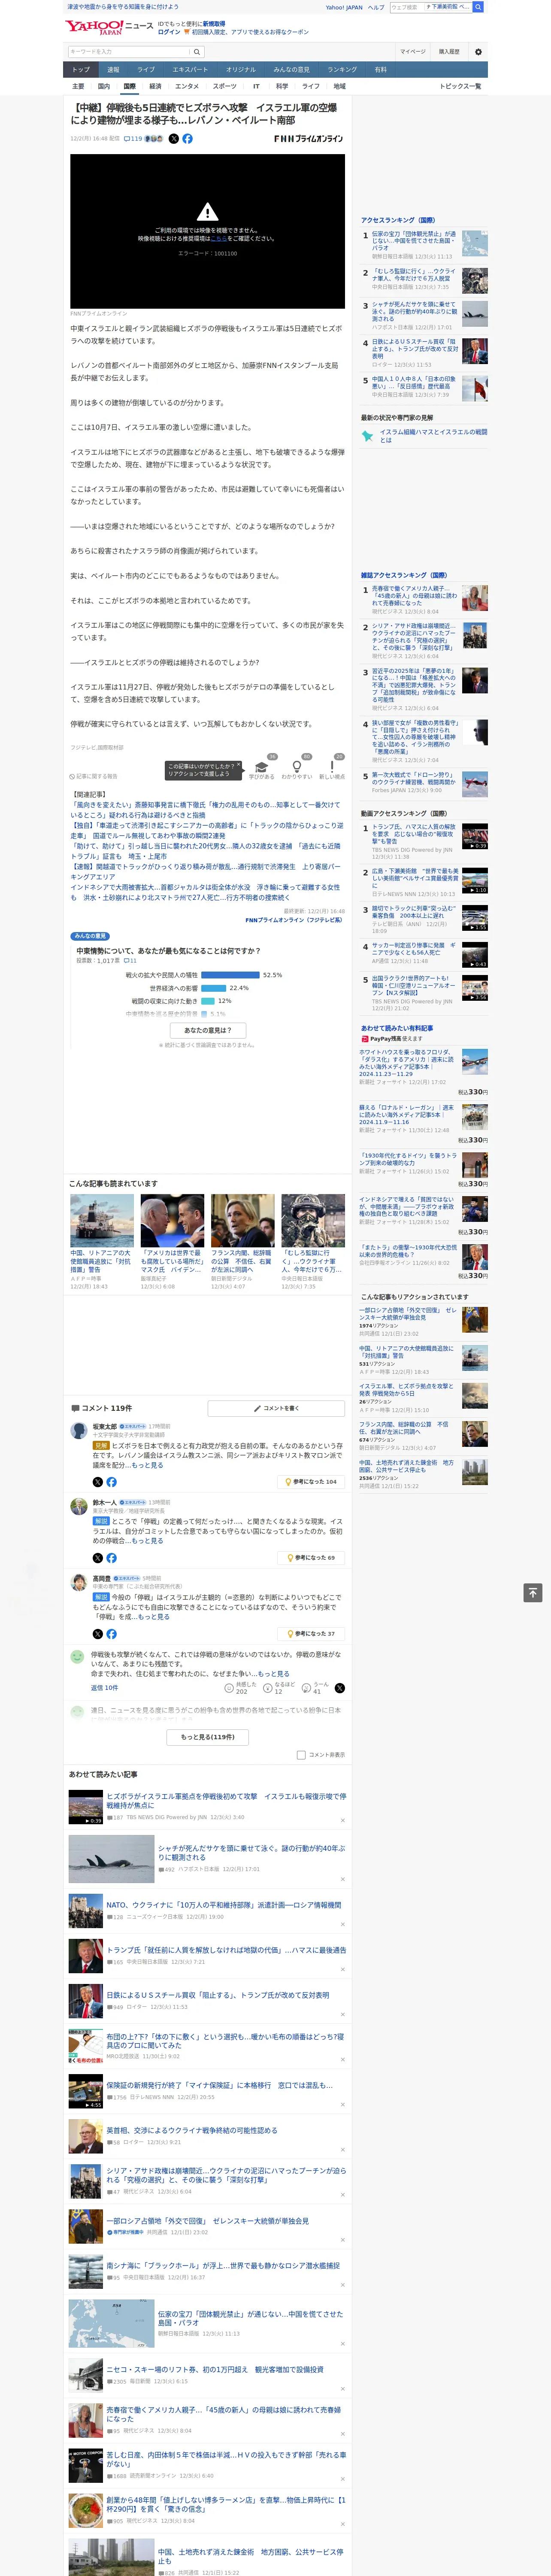Select the 国際 category tab
551x2576 pixels.
coord(129,86)
